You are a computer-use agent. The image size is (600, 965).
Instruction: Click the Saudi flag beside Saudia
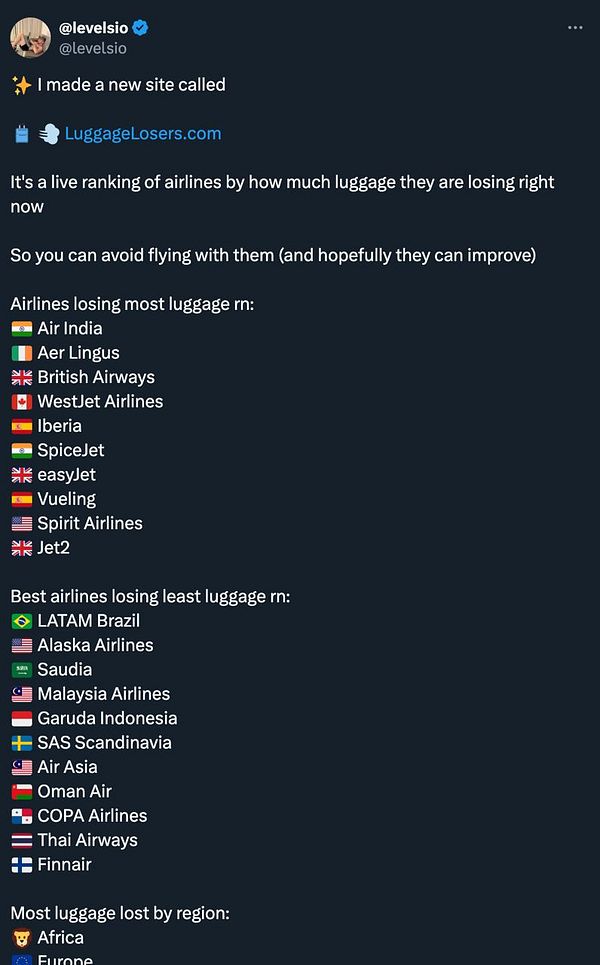[x=21, y=670]
